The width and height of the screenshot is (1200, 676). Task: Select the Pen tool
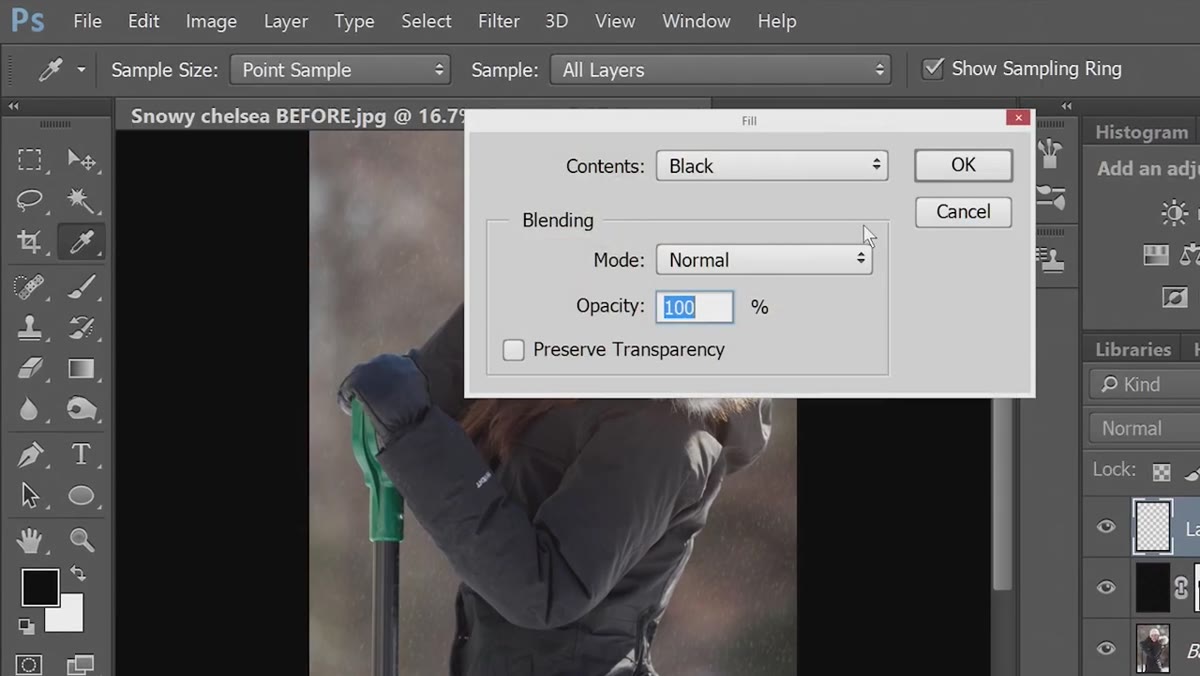[x=30, y=455]
